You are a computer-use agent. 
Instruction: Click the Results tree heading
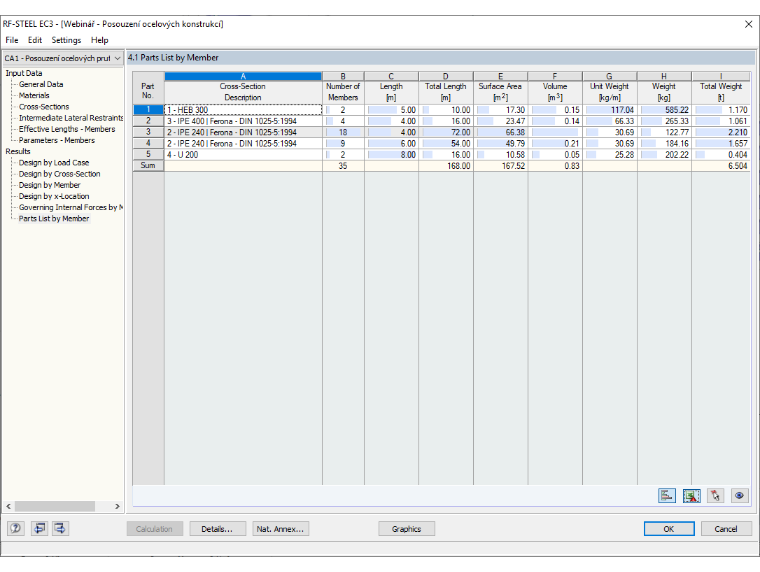[18, 151]
